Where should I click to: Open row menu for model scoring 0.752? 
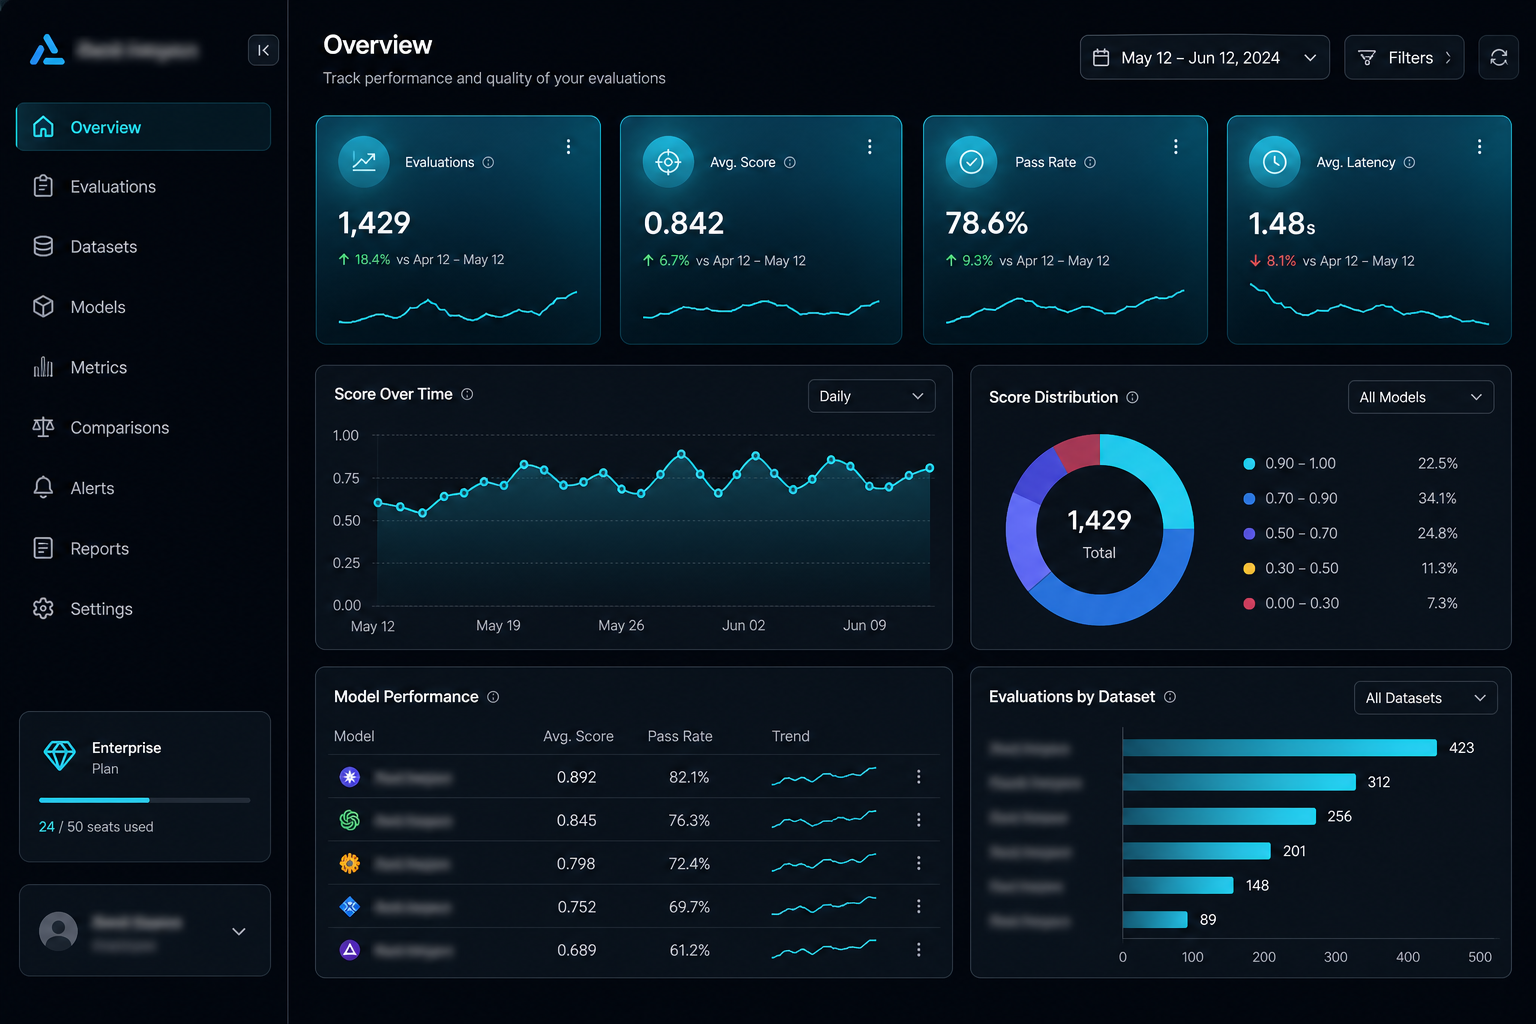coord(918,906)
